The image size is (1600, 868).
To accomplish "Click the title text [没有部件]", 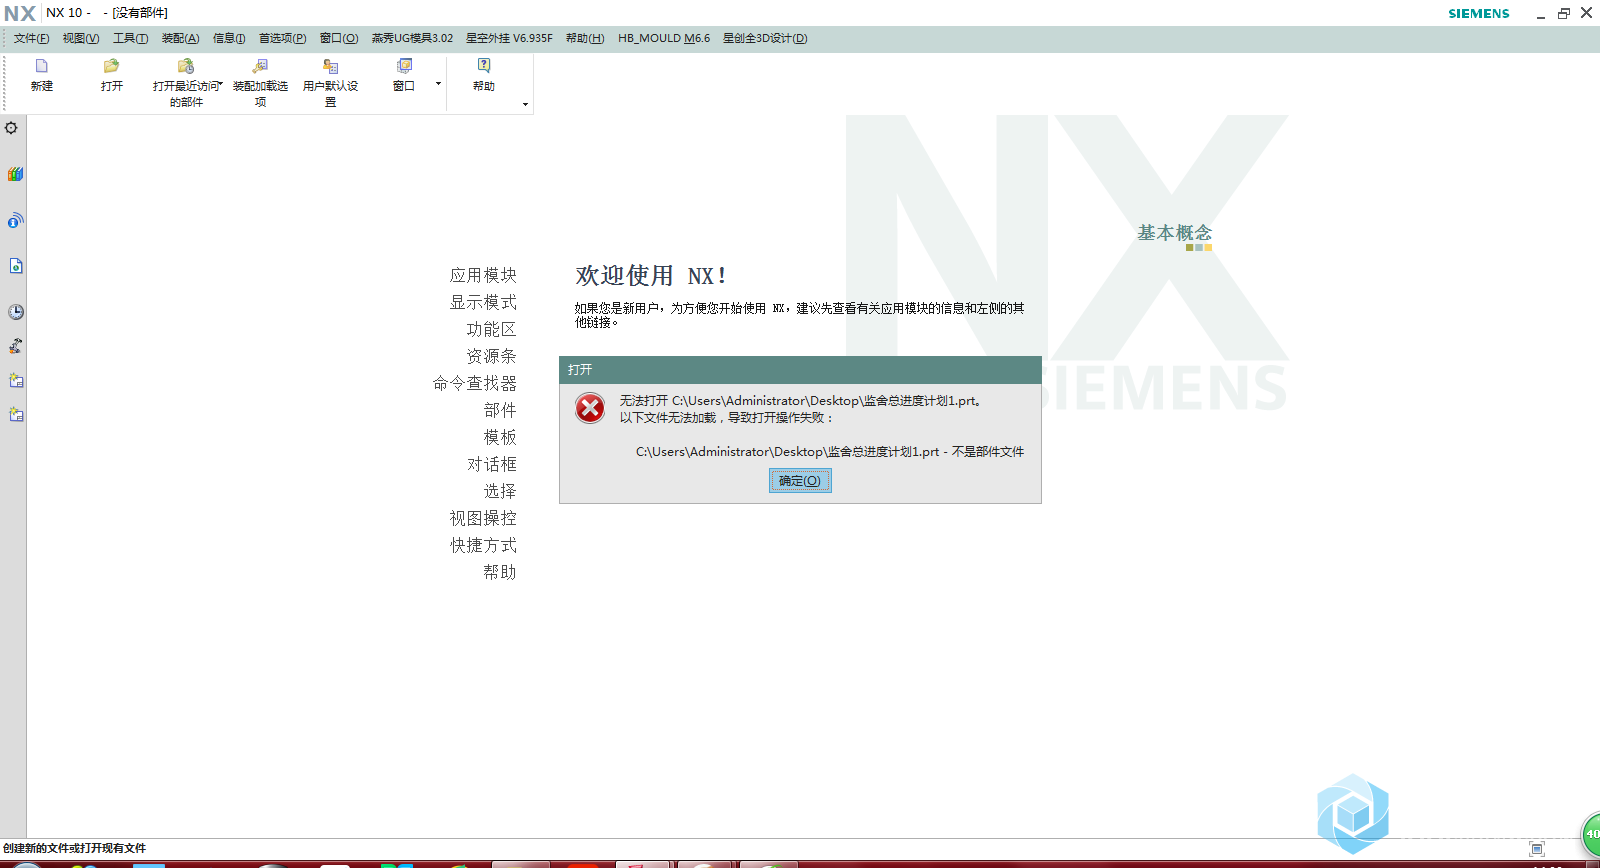I will (140, 13).
